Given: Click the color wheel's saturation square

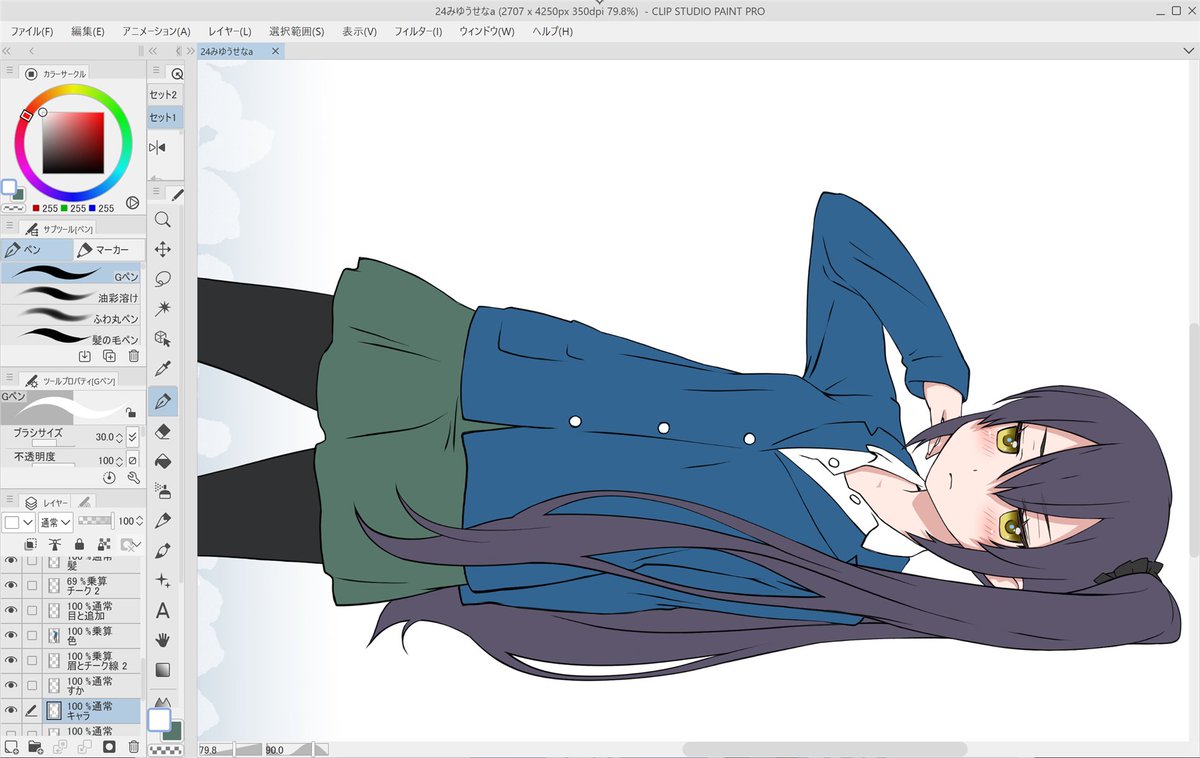Looking at the screenshot, I should pyautogui.click(x=73, y=143).
